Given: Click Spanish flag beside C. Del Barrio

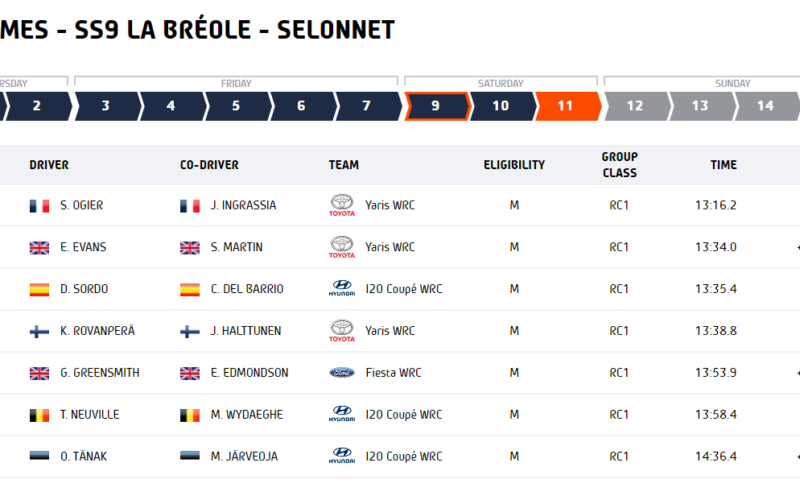Looking at the screenshot, I should [190, 289].
